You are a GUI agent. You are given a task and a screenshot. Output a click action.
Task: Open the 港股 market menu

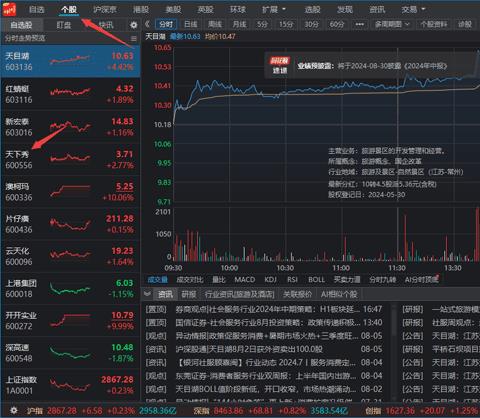[x=141, y=9]
